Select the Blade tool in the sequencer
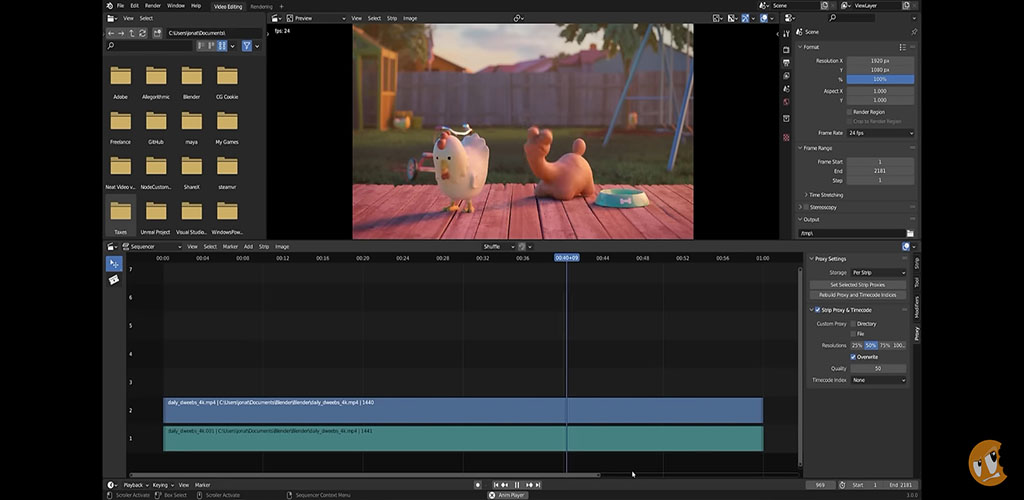This screenshot has height=500, width=1024. [114, 280]
